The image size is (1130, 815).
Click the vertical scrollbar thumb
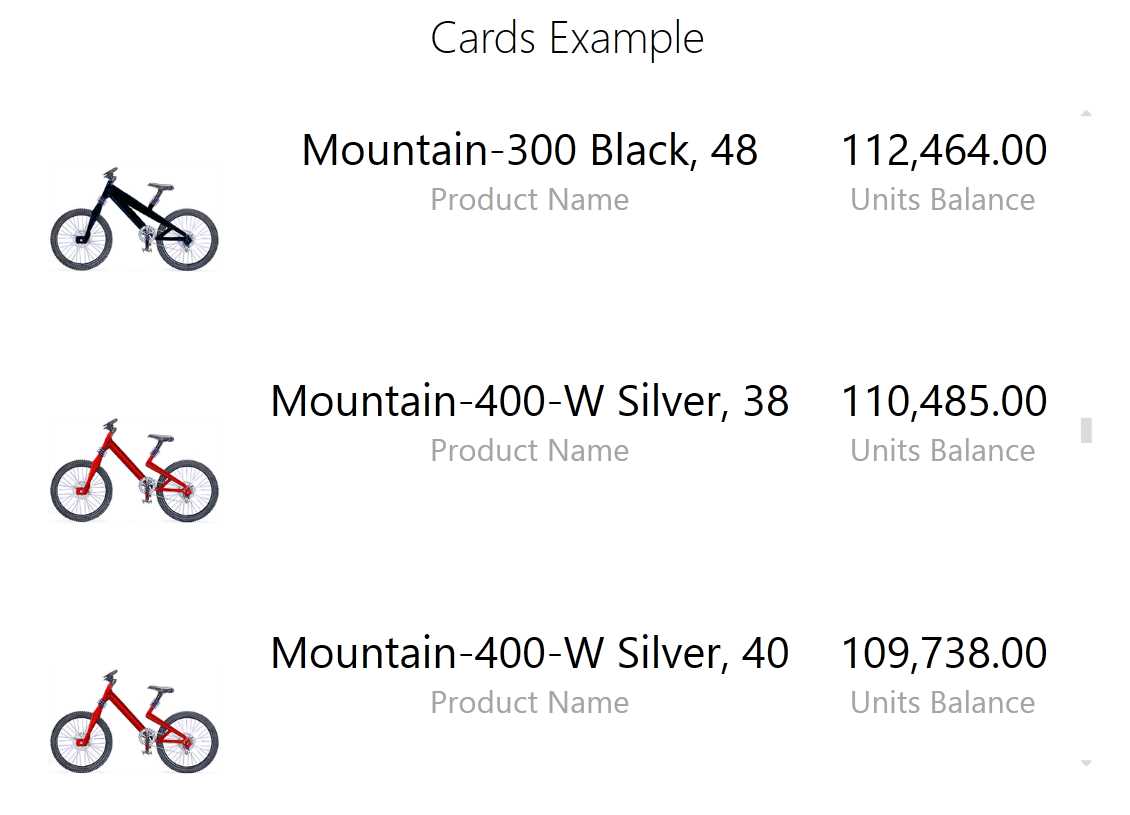pyautogui.click(x=1085, y=430)
